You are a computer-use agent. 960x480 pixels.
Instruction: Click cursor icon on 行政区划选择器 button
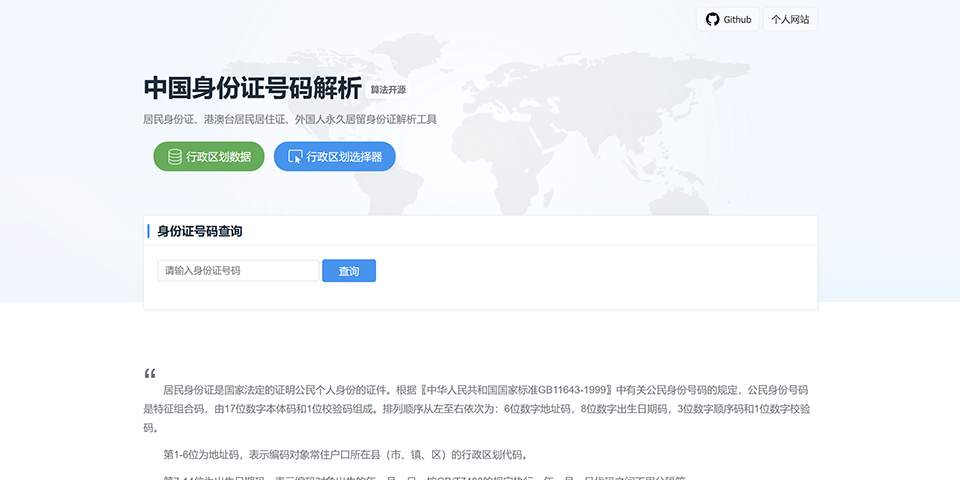tap(295, 157)
